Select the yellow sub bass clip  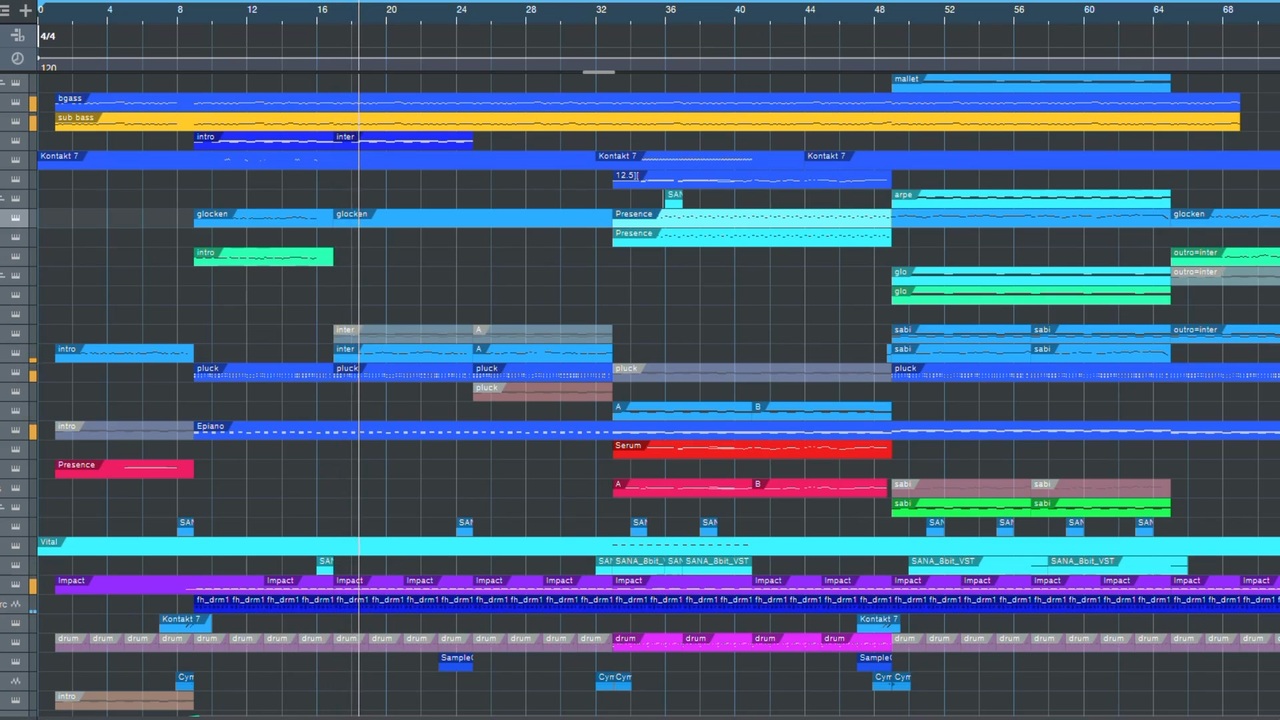pos(647,121)
